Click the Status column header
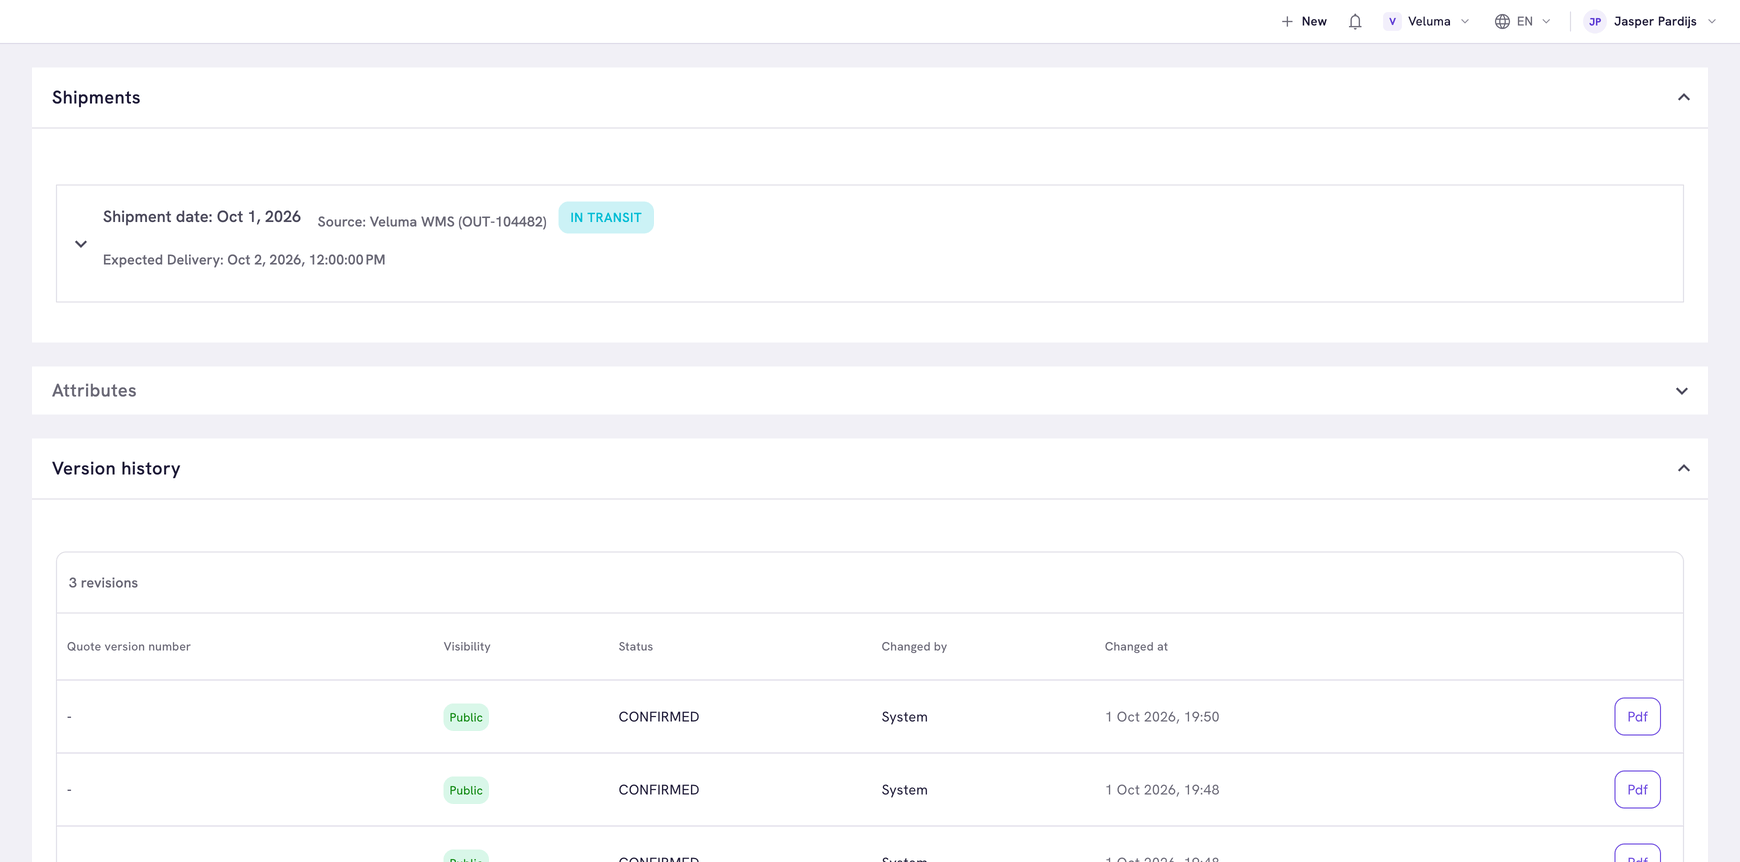 click(636, 647)
